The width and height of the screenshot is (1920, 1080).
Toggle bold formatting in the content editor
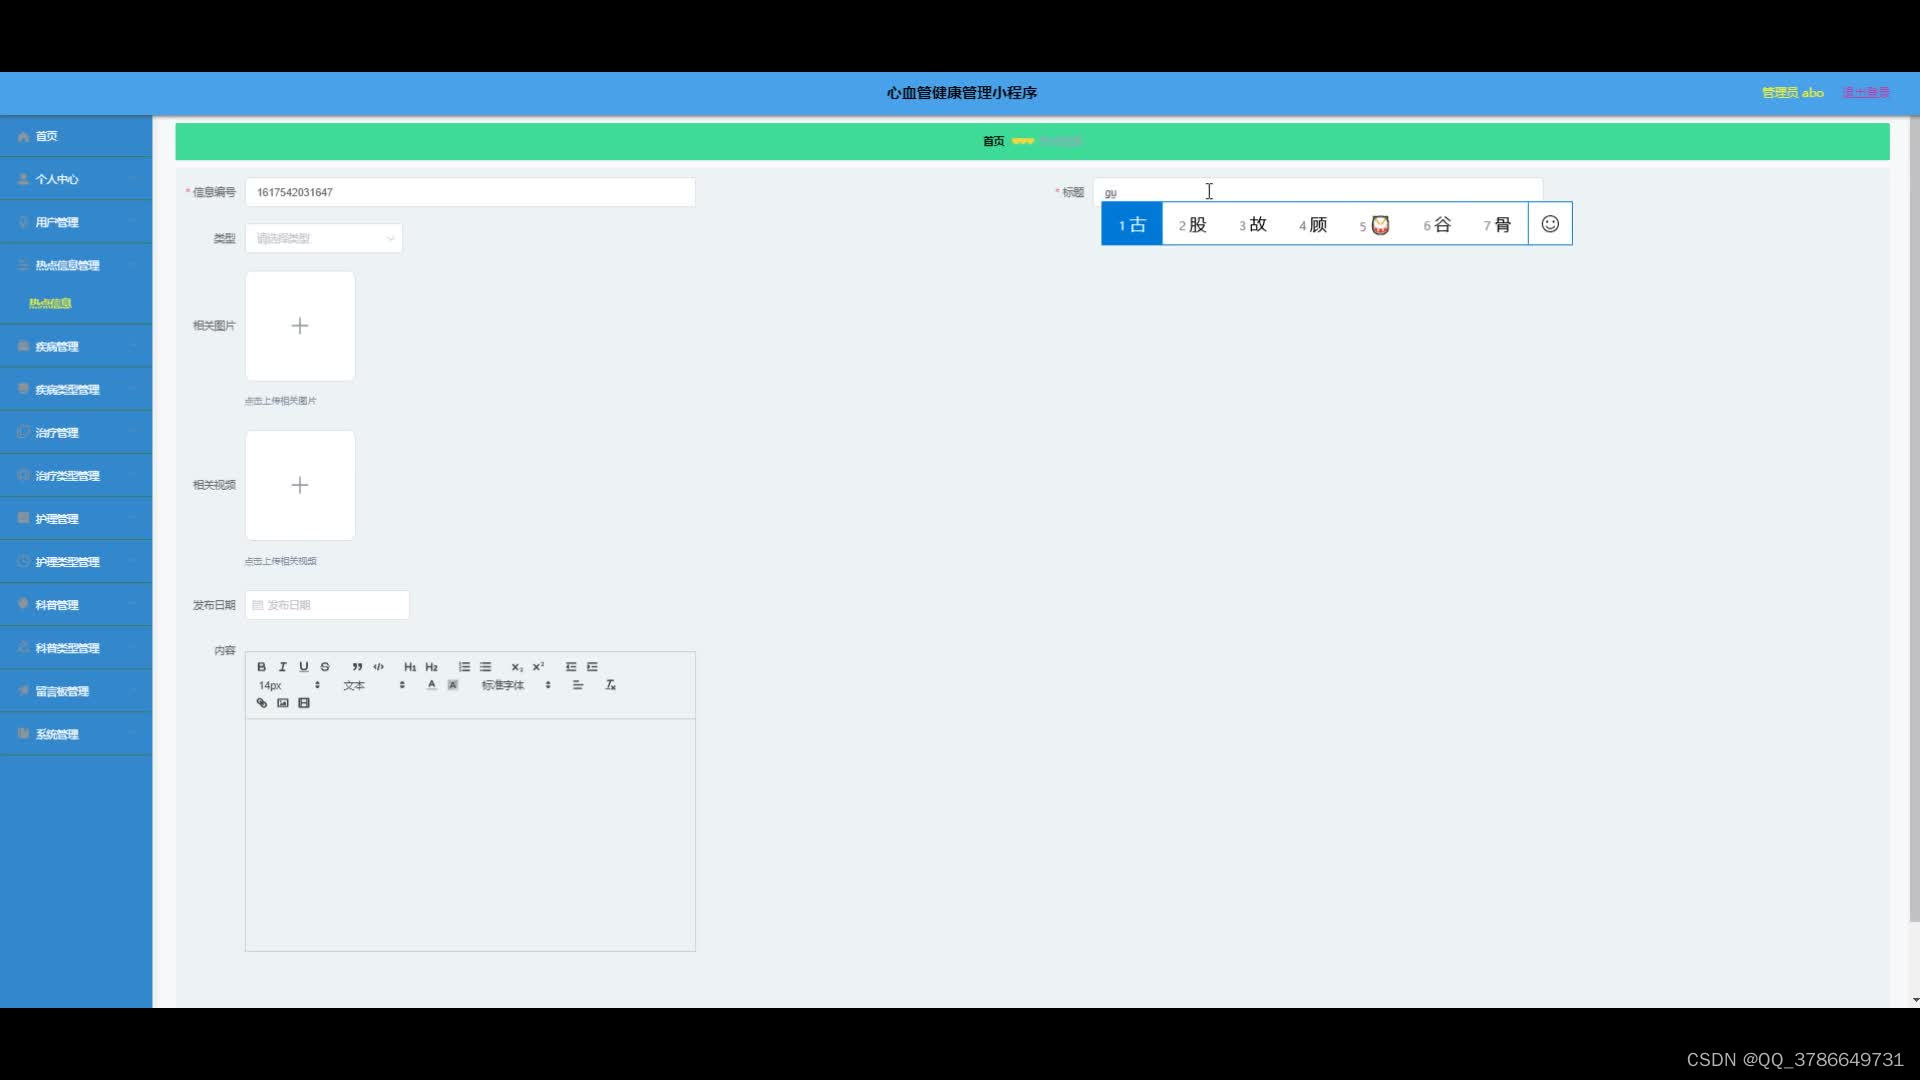point(261,667)
